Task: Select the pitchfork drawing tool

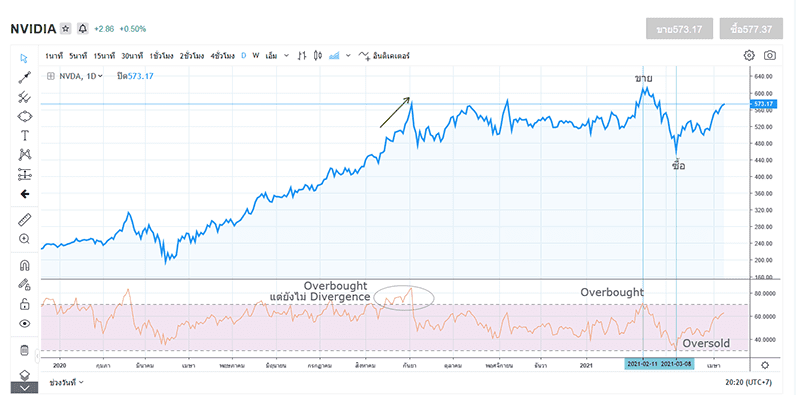Action: [24, 96]
